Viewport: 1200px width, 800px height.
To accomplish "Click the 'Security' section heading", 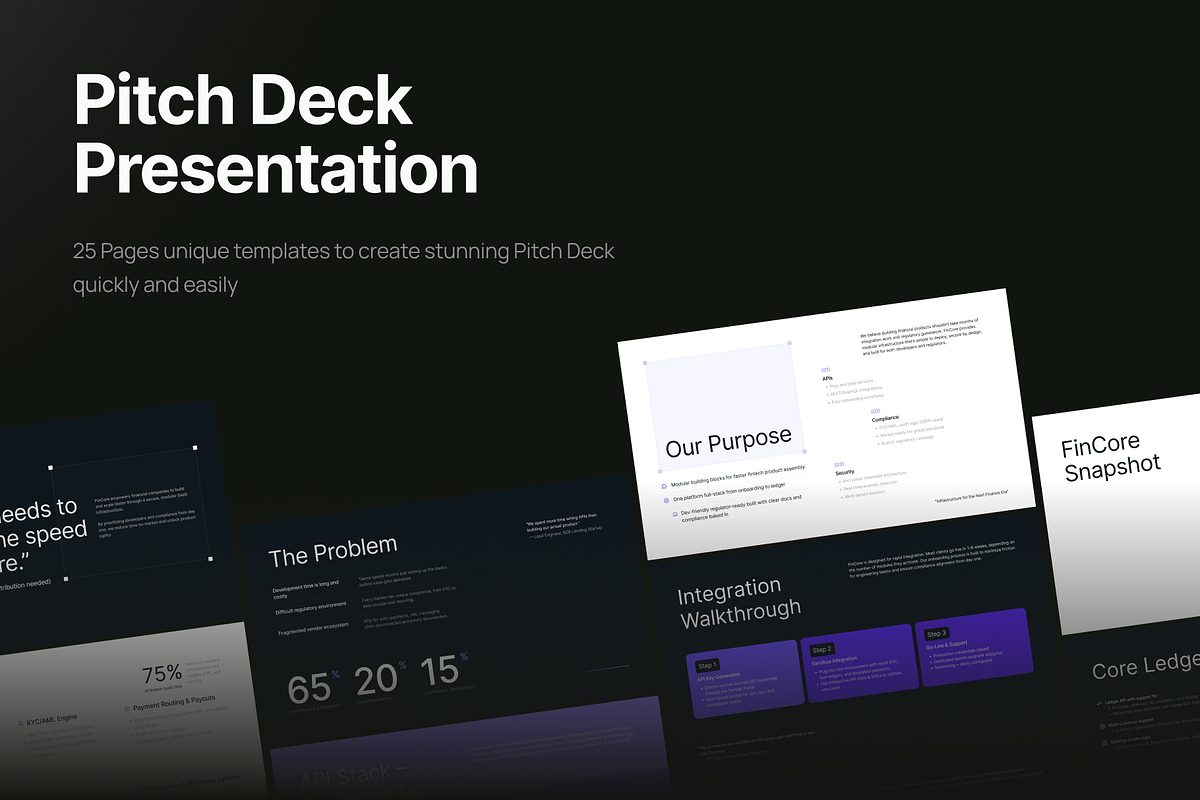I will click(844, 472).
